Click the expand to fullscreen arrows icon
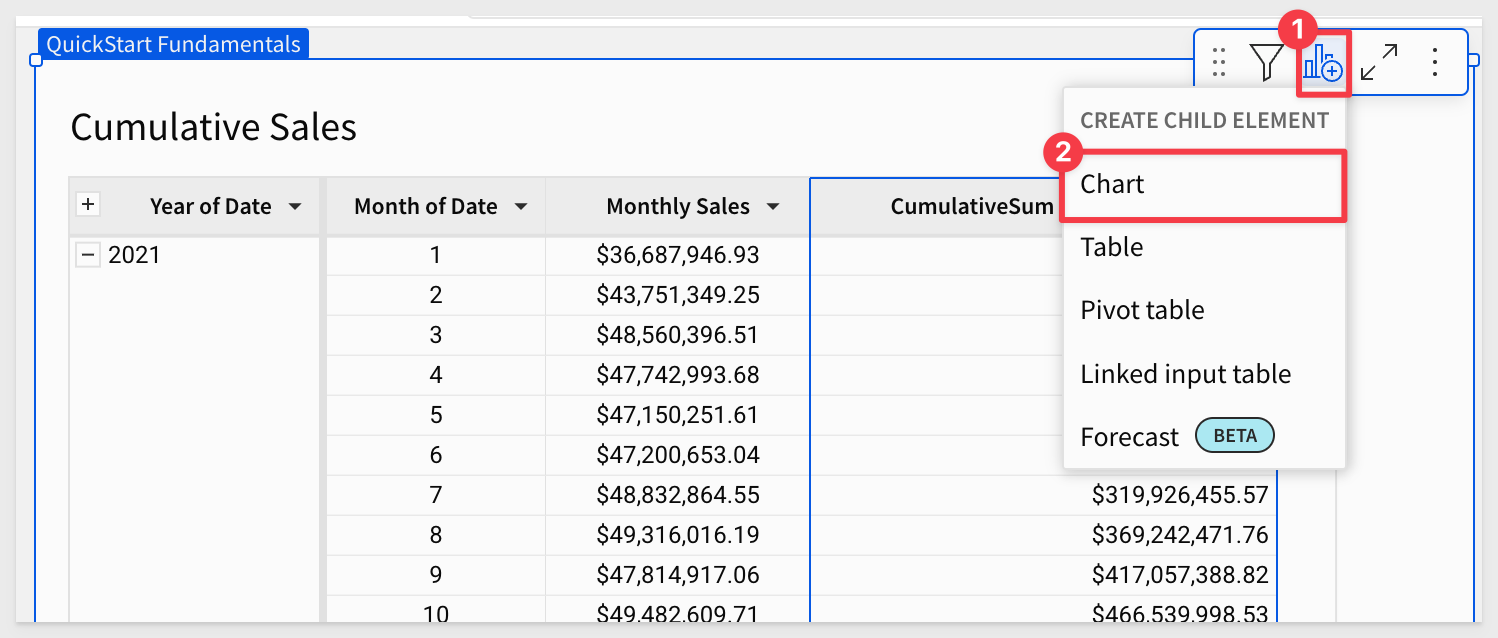Image resolution: width=1498 pixels, height=638 pixels. (x=1379, y=63)
